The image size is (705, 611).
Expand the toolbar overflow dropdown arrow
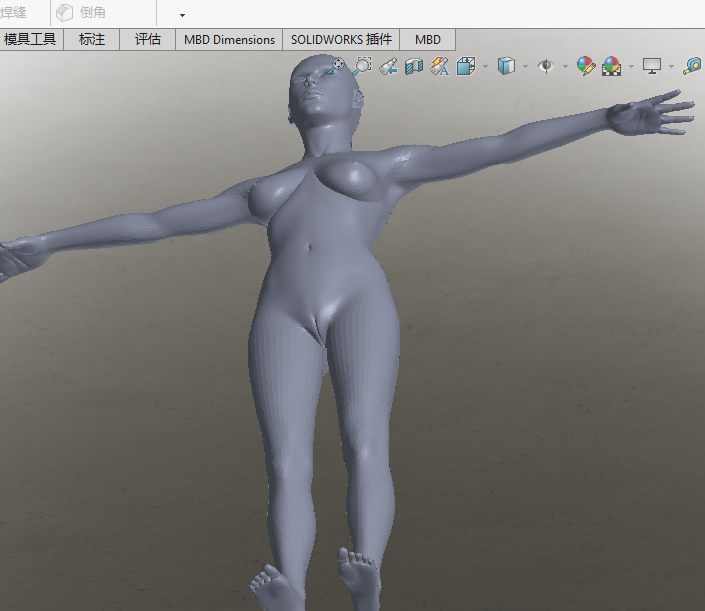(x=182, y=15)
